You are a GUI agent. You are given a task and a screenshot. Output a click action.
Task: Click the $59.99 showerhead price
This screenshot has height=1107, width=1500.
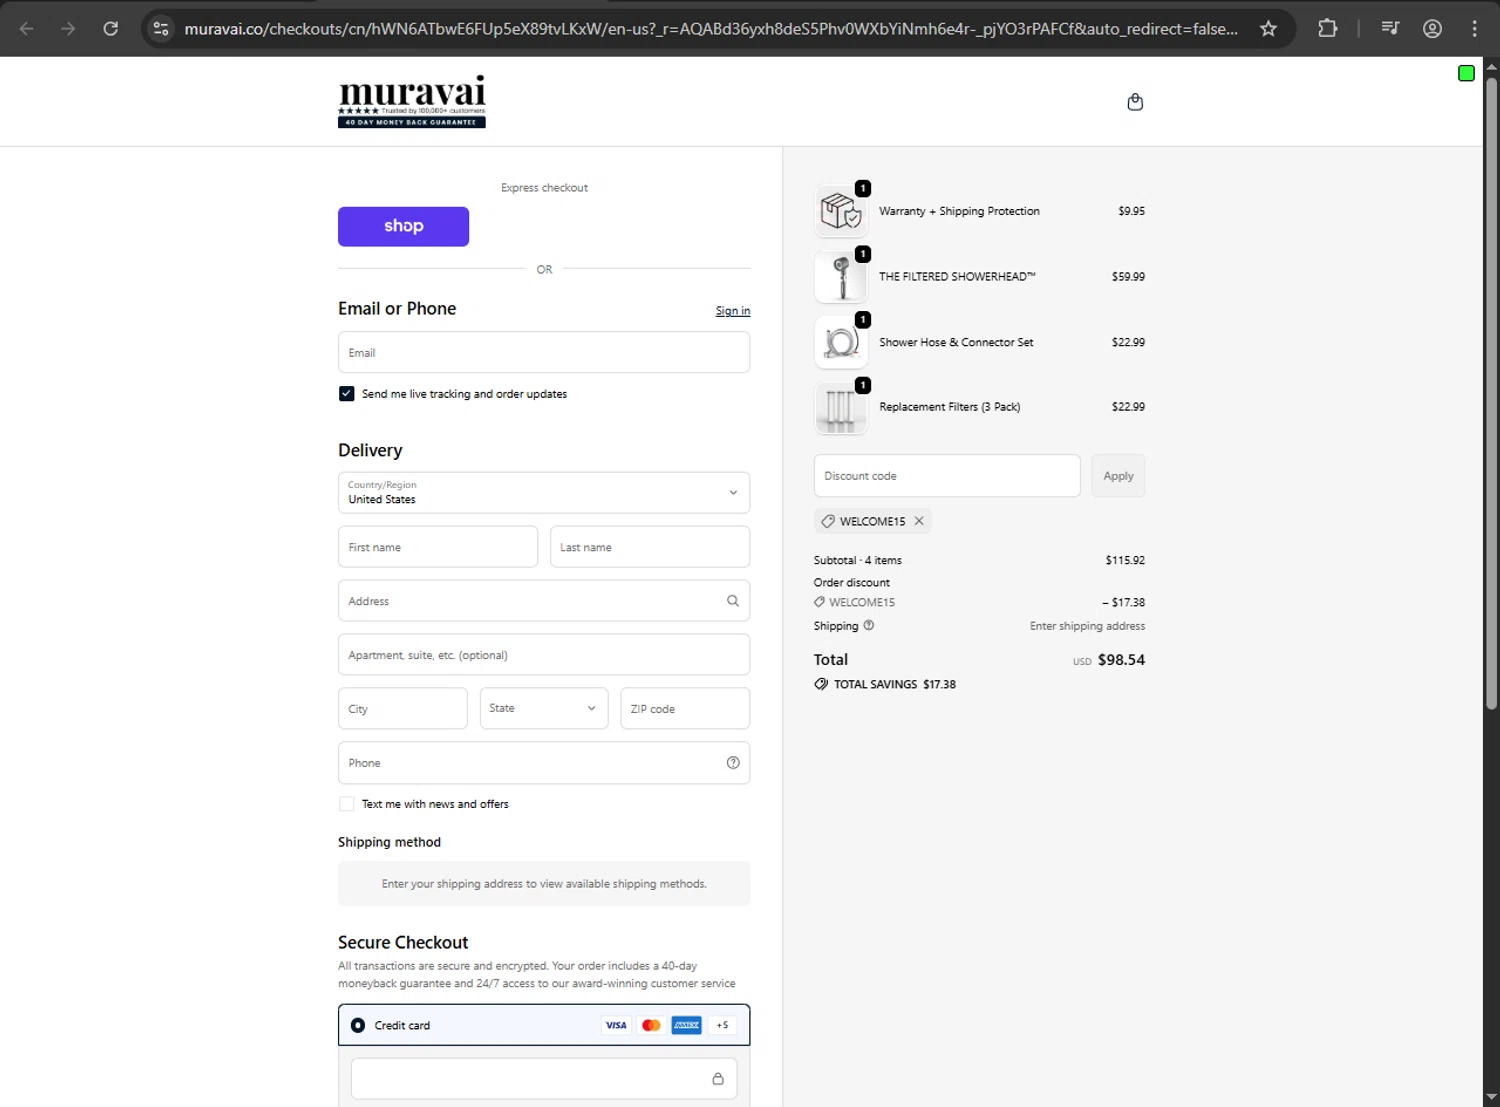[1128, 277]
